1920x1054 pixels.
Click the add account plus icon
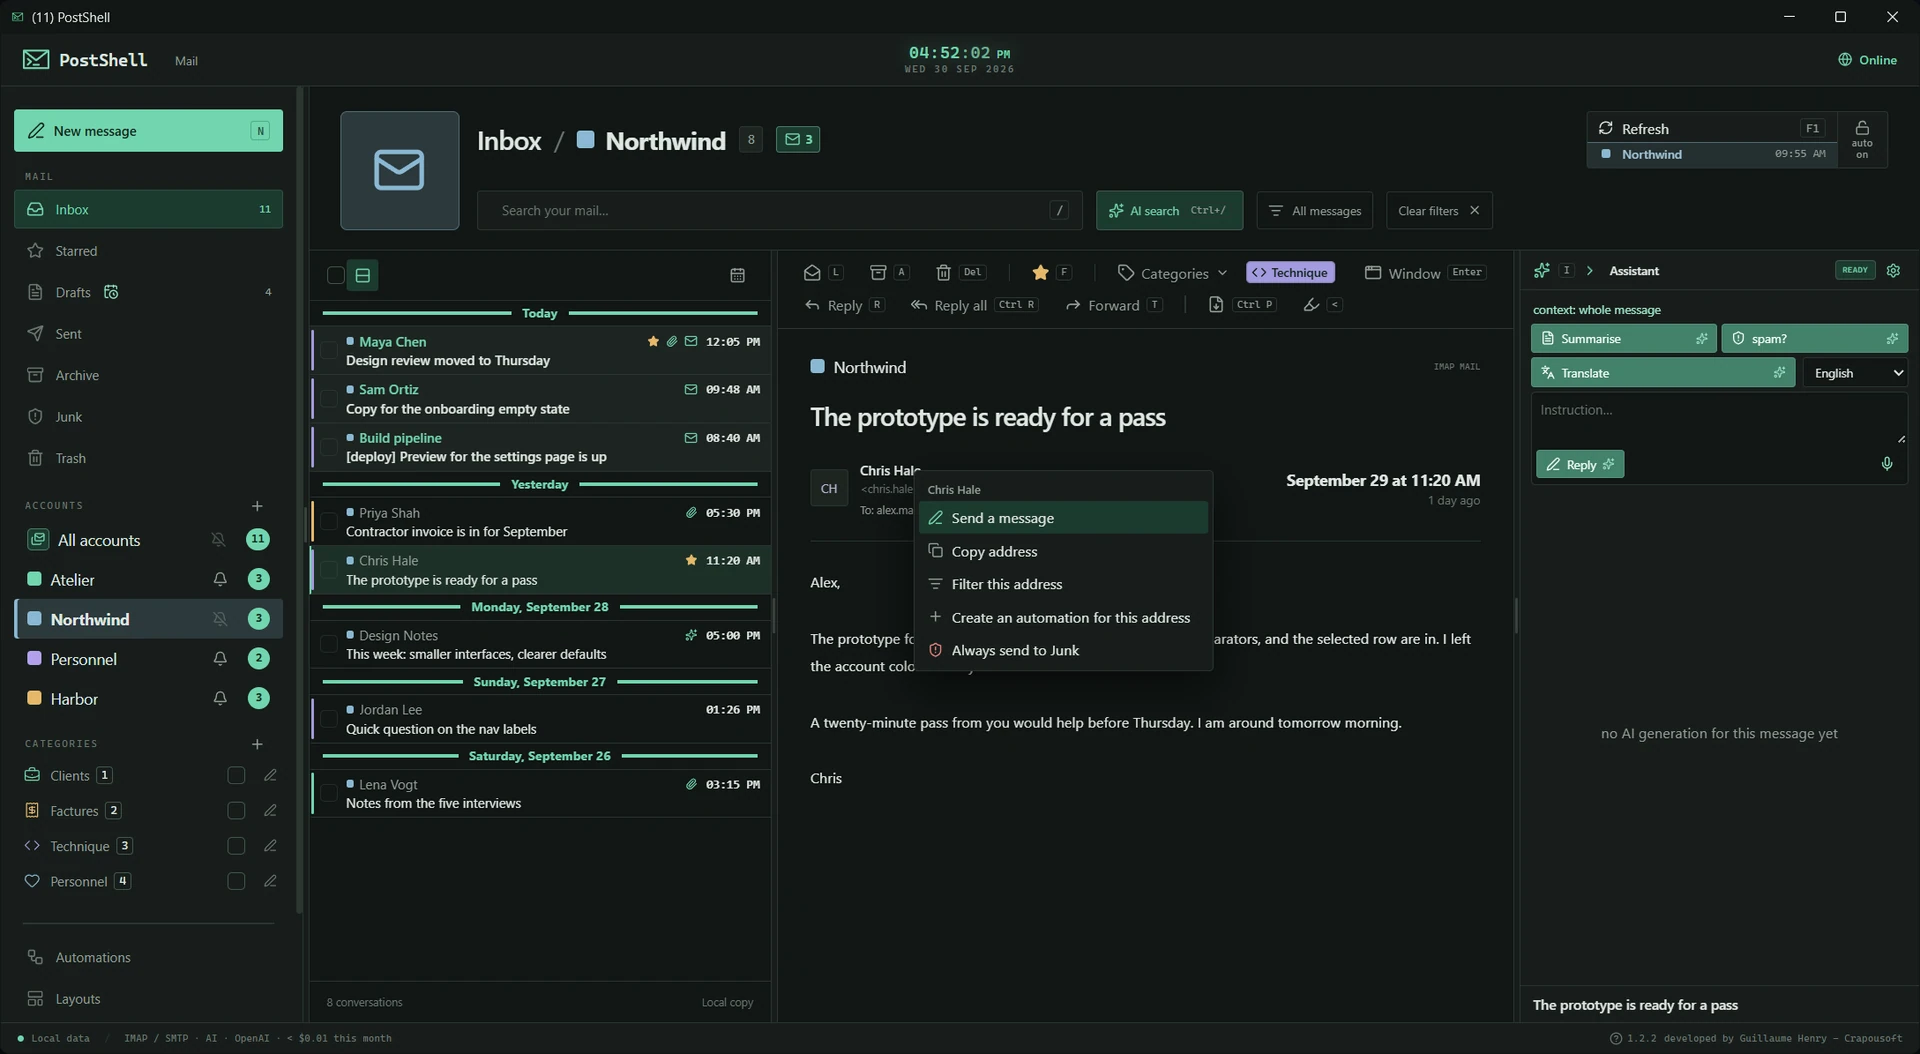257,506
